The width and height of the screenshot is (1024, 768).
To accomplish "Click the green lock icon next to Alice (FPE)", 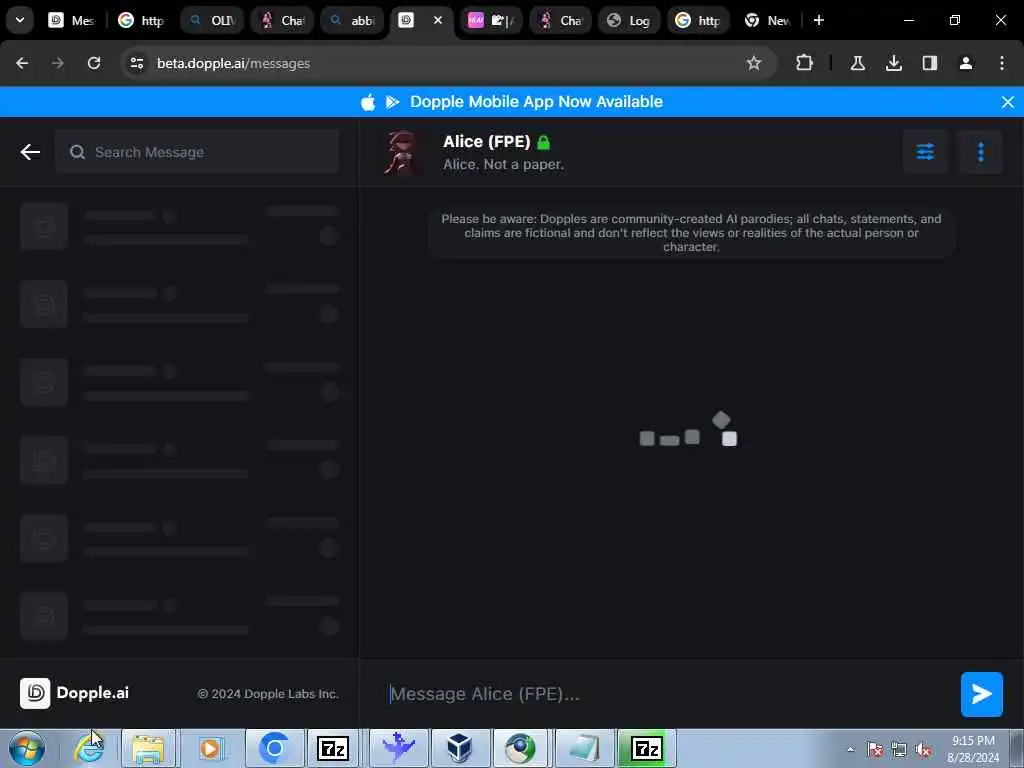I will (543, 142).
